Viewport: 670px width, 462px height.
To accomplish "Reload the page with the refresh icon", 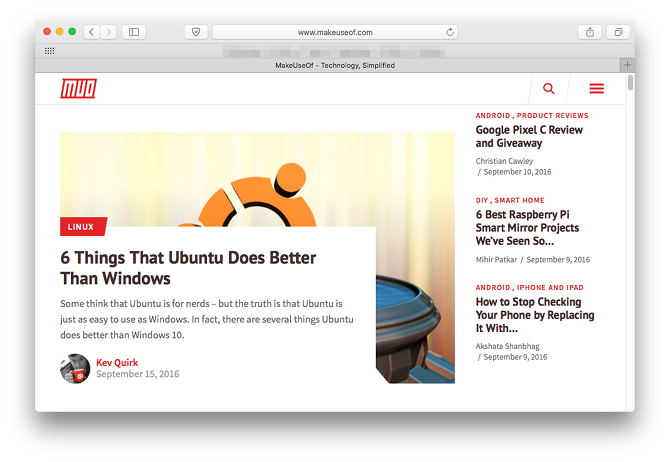I will point(450,32).
